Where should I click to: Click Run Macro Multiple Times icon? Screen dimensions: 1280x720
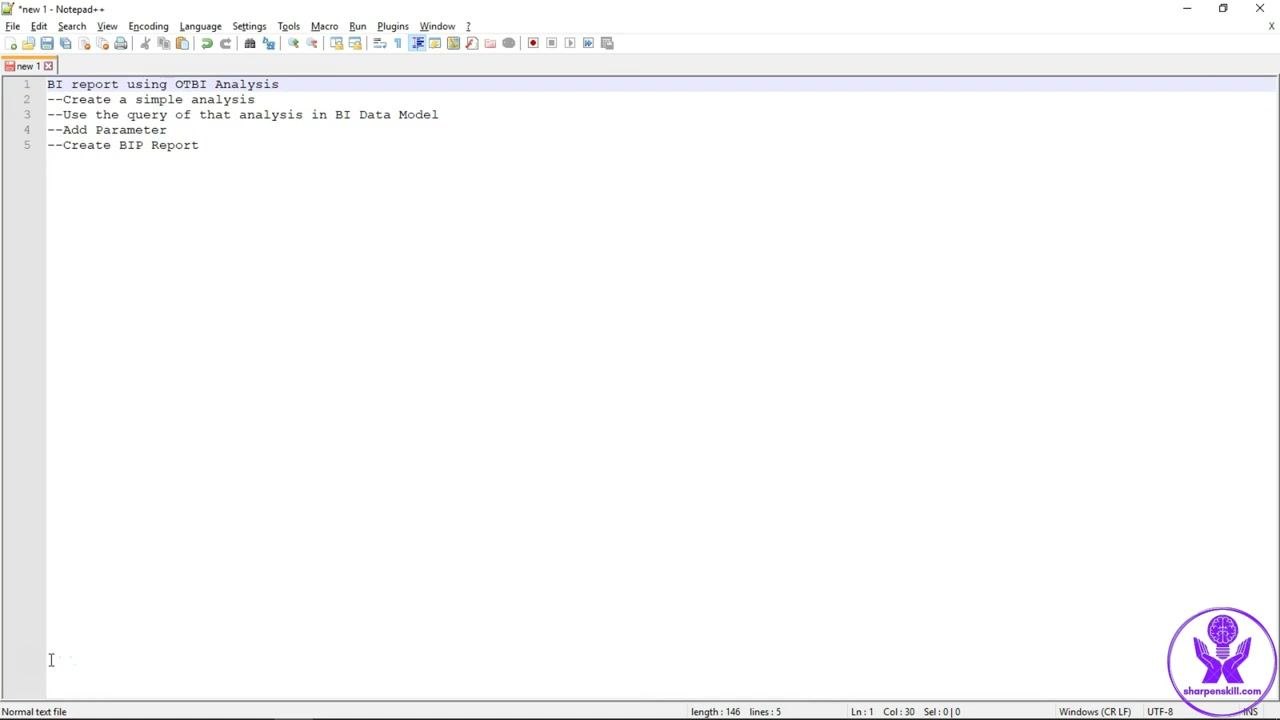click(588, 43)
